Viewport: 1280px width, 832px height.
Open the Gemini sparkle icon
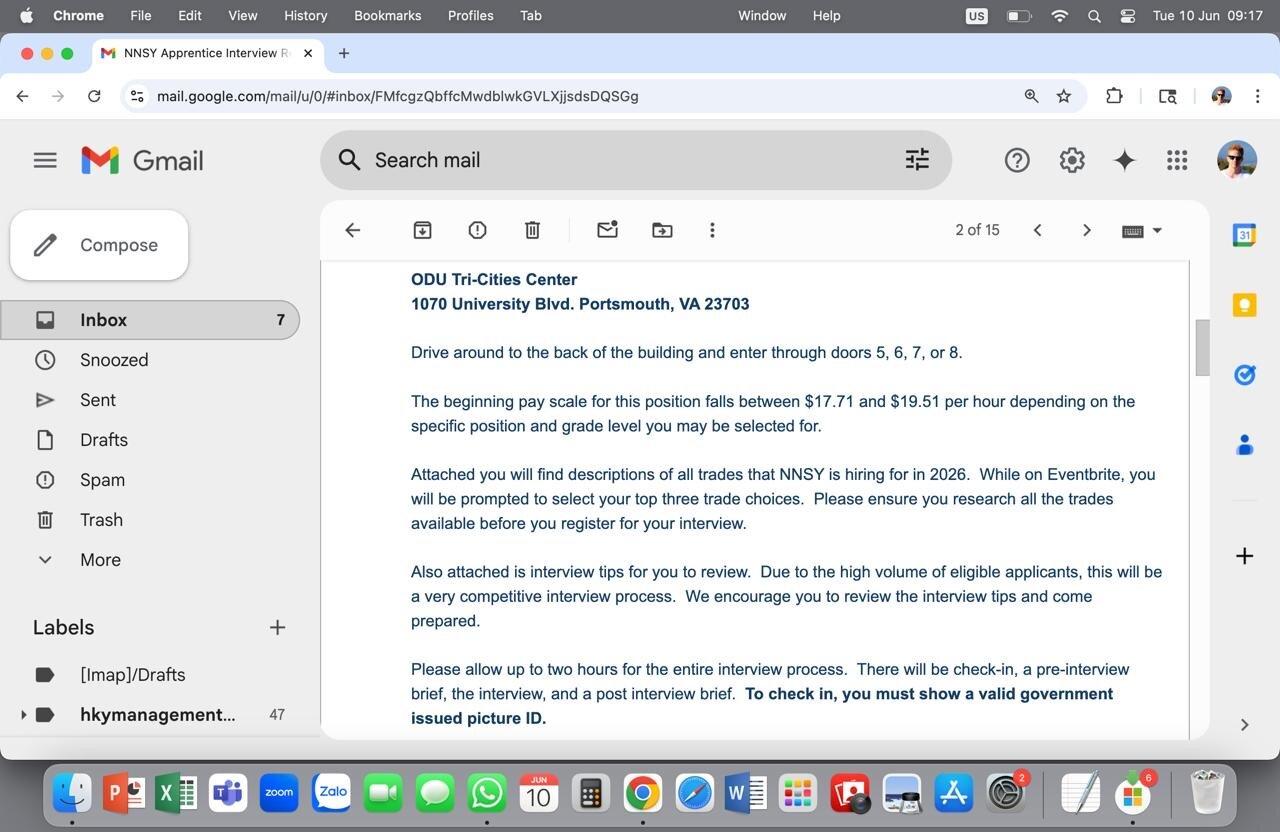click(x=1124, y=160)
